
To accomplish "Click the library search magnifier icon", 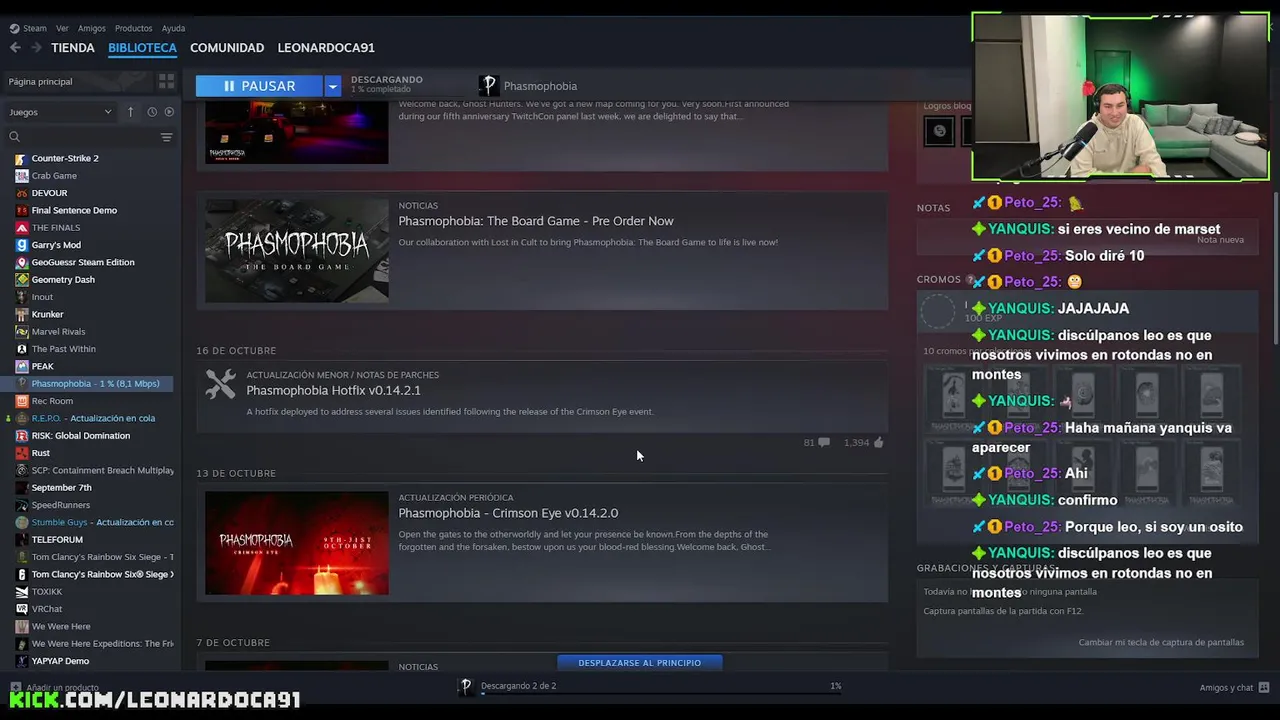I will [14, 137].
